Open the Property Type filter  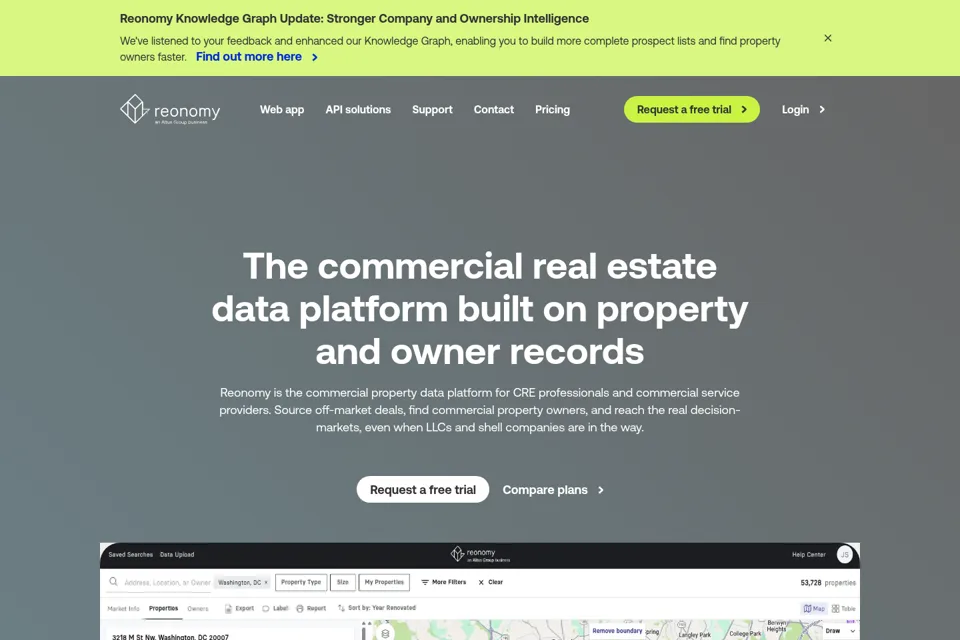point(301,582)
